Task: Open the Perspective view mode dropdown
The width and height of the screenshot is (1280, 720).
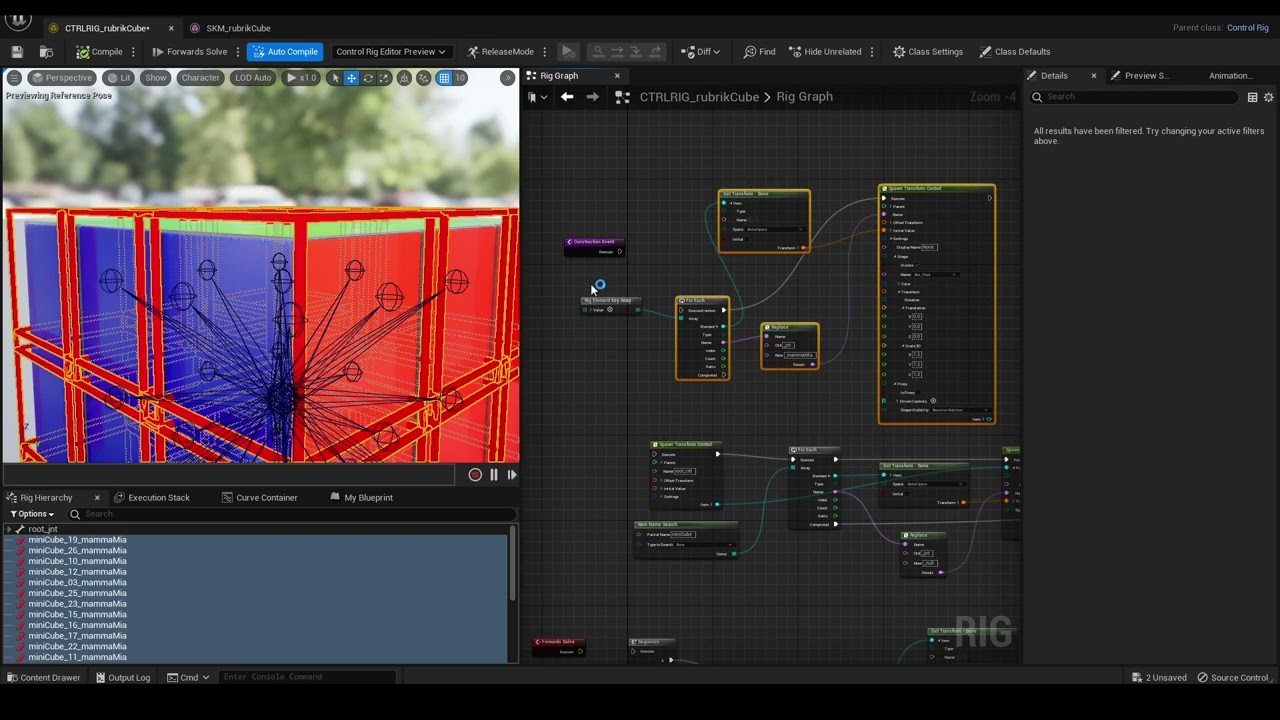Action: pyautogui.click(x=62, y=78)
